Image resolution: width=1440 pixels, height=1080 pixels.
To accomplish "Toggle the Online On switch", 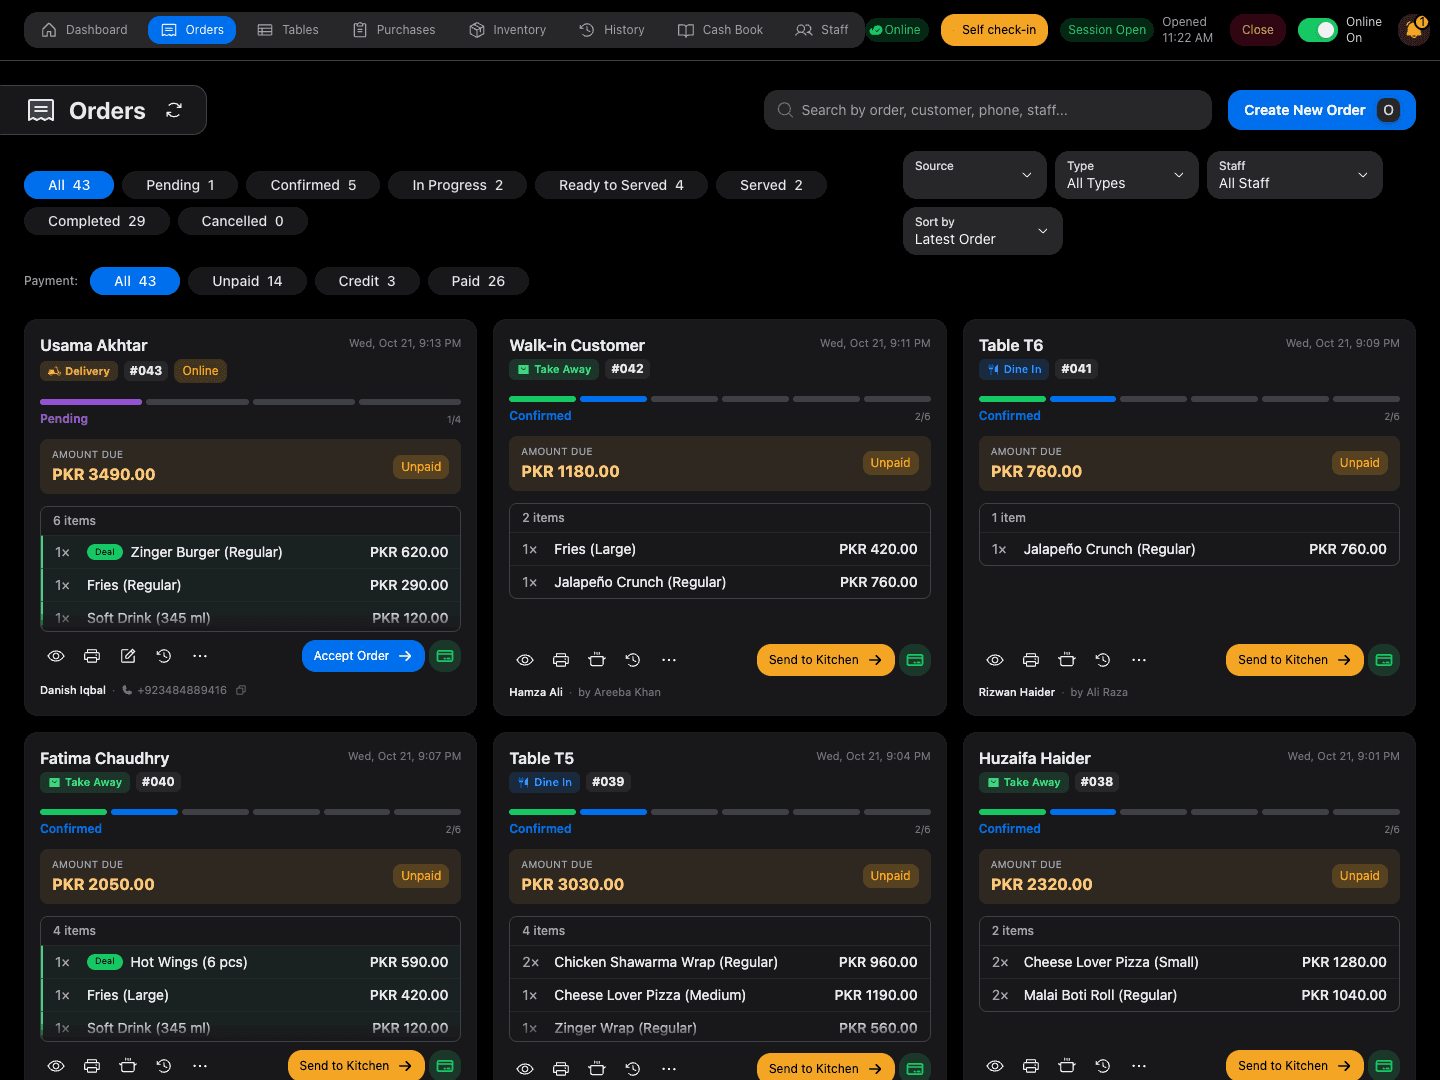I will click(x=1317, y=30).
